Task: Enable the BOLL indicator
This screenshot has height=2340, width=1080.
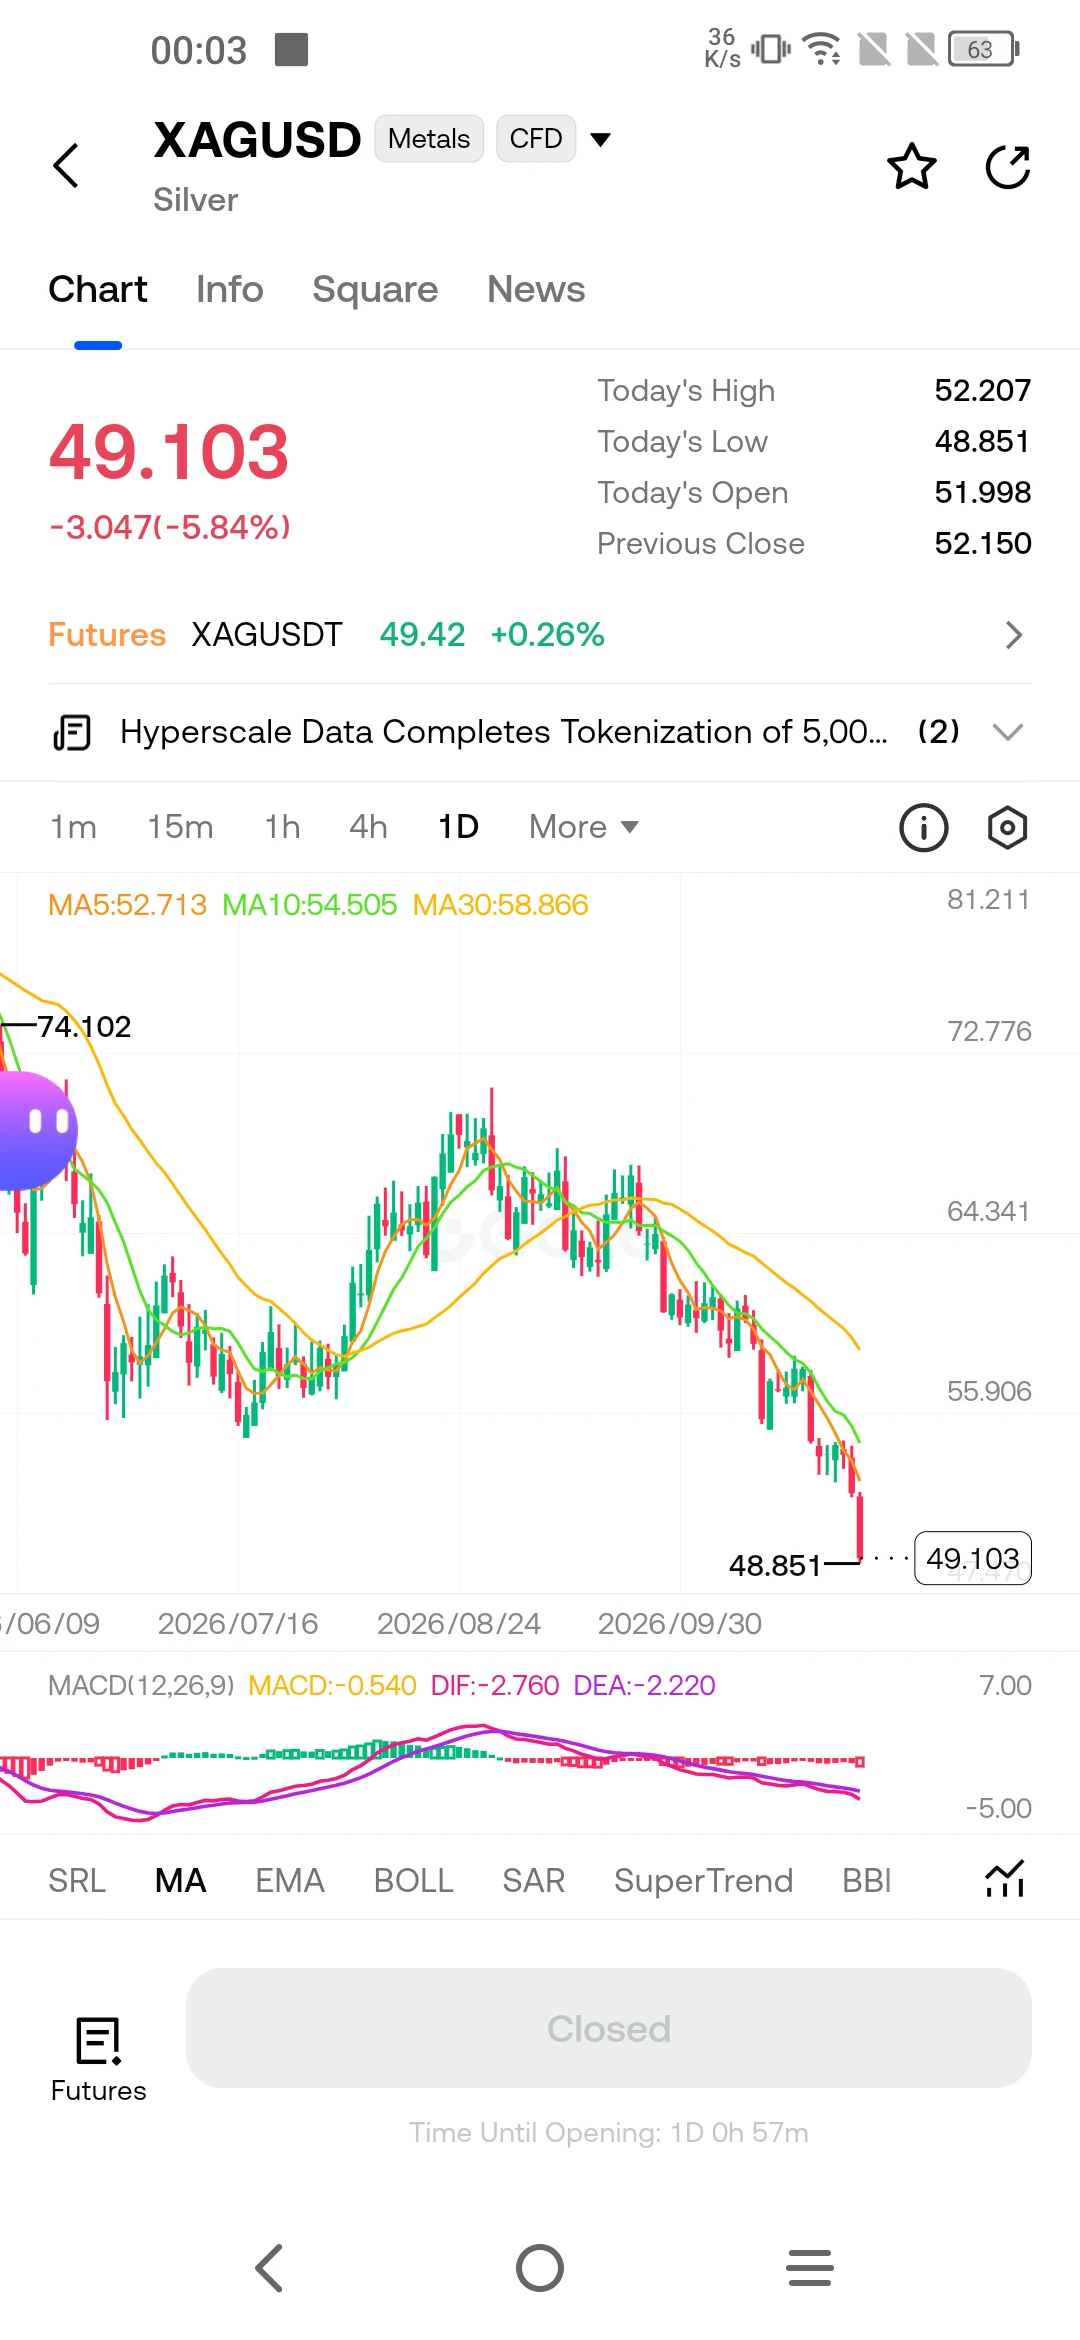Action: click(414, 1881)
